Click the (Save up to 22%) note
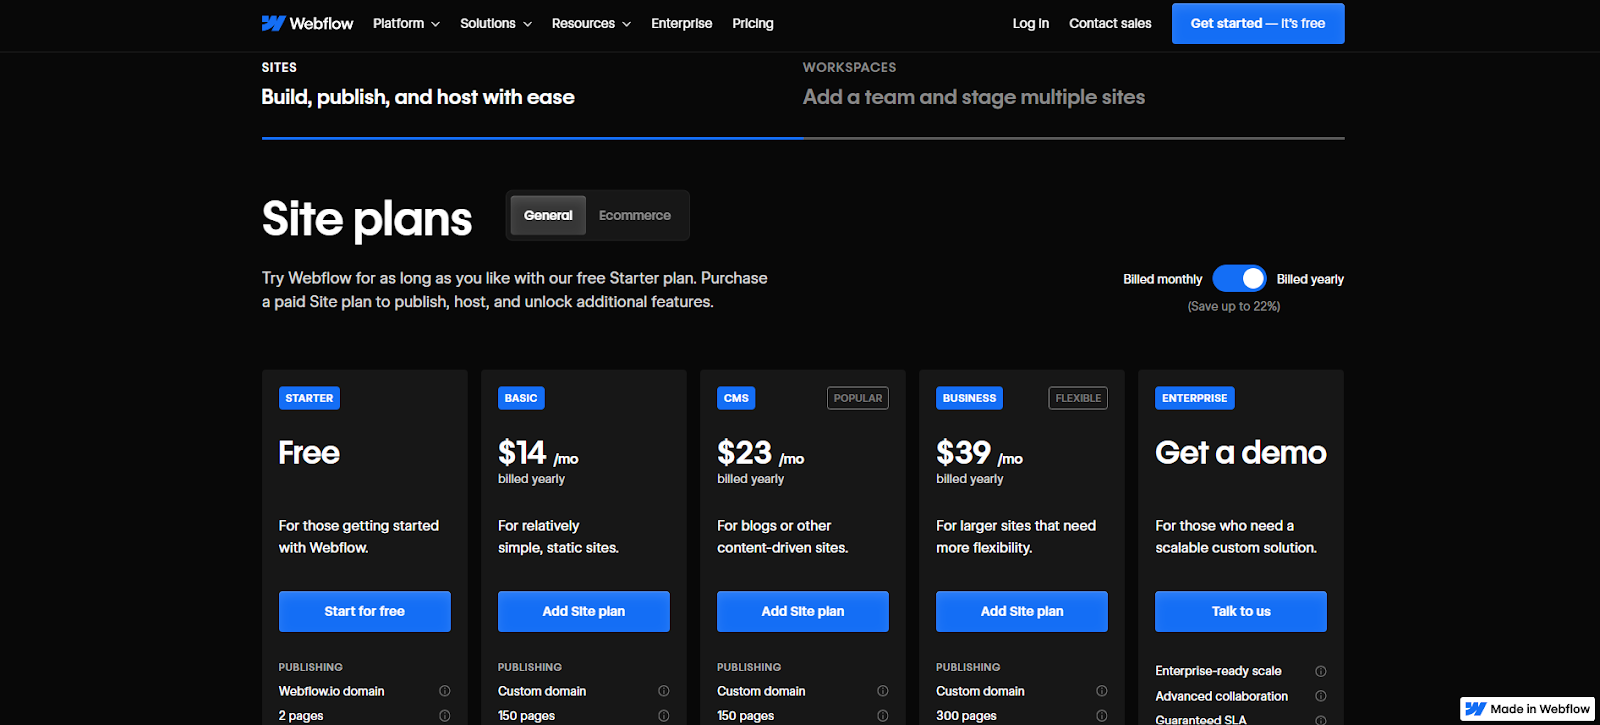 coord(1234,306)
